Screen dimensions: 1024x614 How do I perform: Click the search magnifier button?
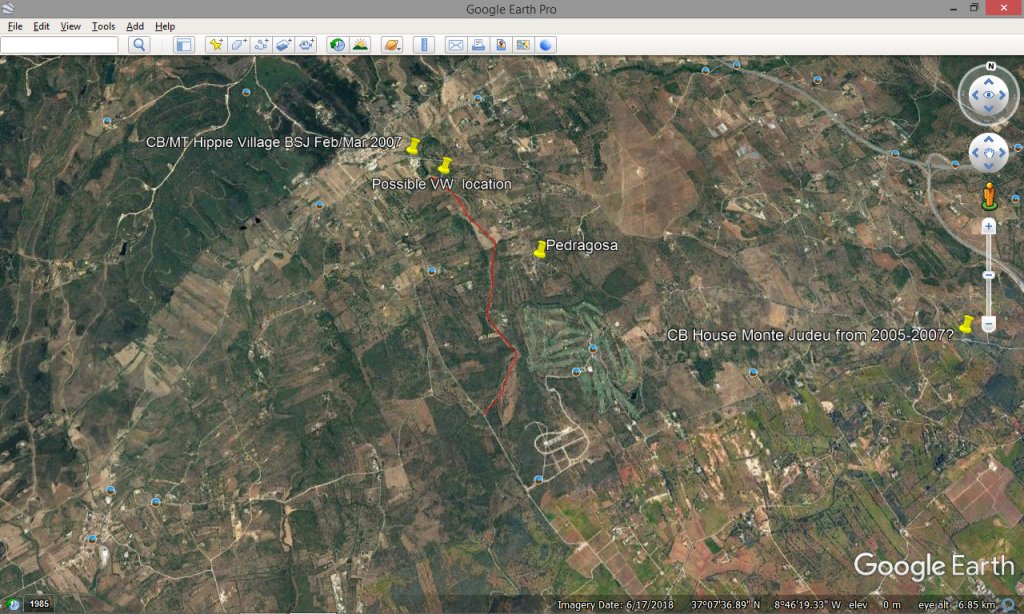[x=139, y=45]
